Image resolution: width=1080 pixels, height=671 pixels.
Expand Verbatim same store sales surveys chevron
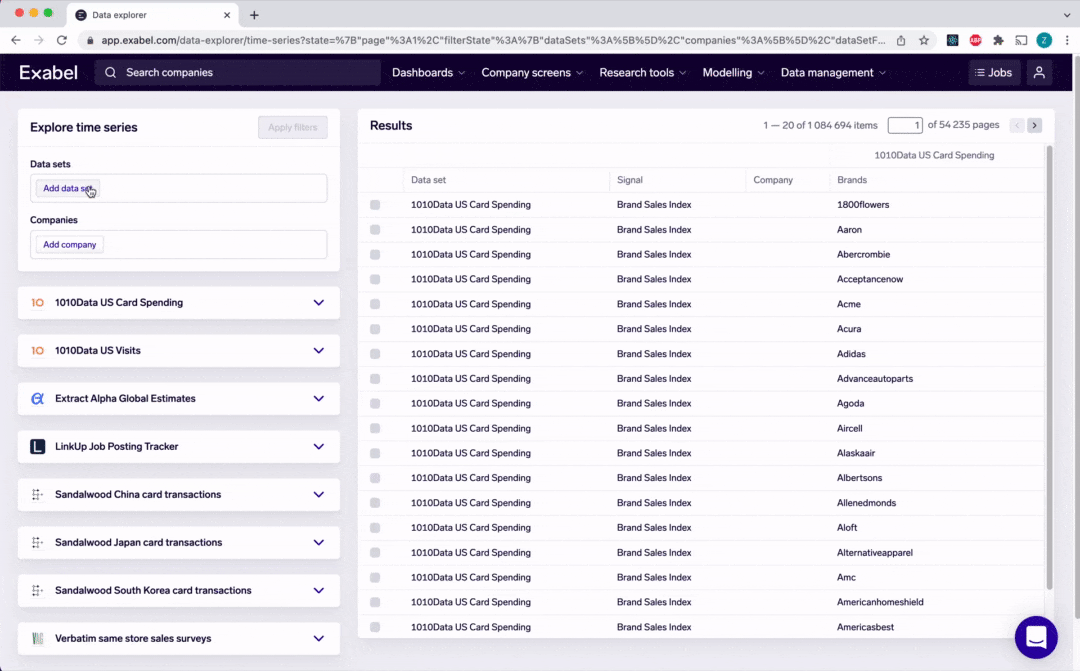(x=319, y=639)
